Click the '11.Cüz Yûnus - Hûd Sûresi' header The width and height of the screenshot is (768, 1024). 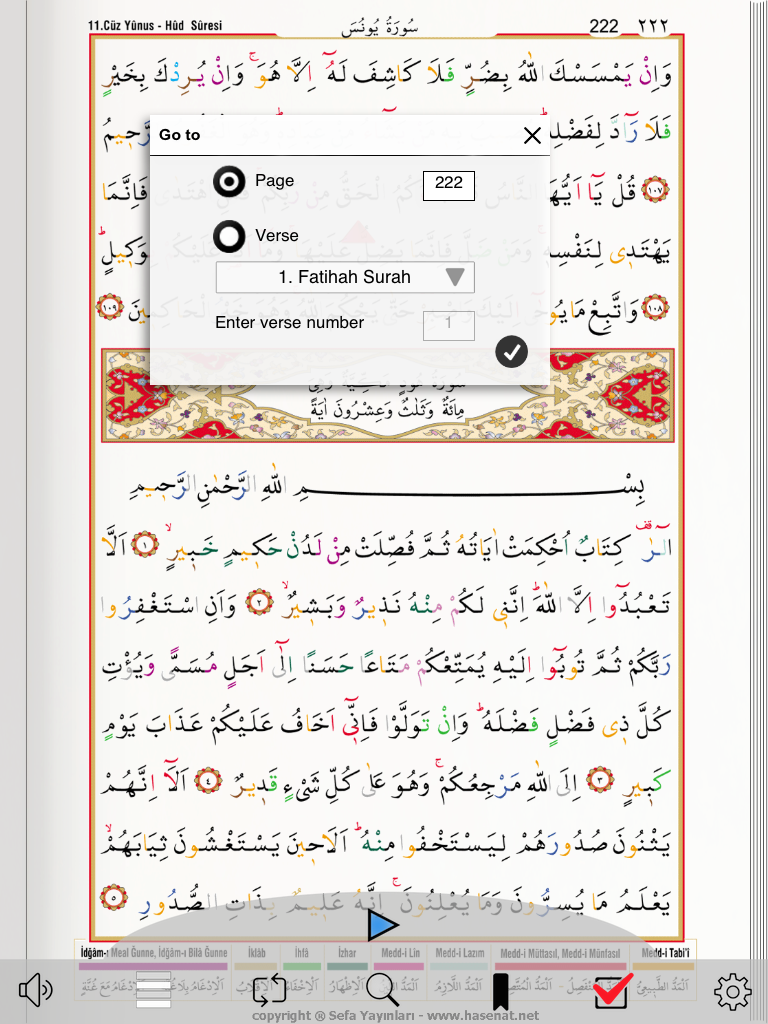tap(155, 25)
